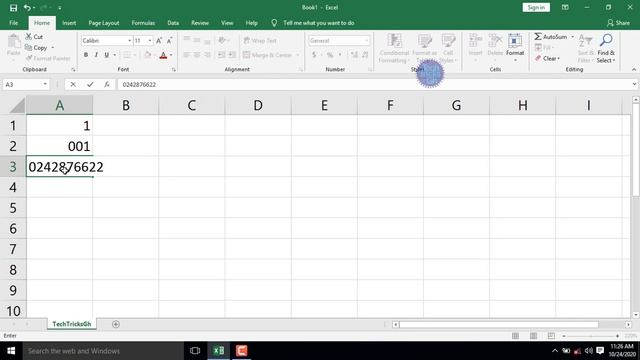Open the Format cells dropdown
Image resolution: width=640 pixels, height=360 pixels.
click(515, 47)
